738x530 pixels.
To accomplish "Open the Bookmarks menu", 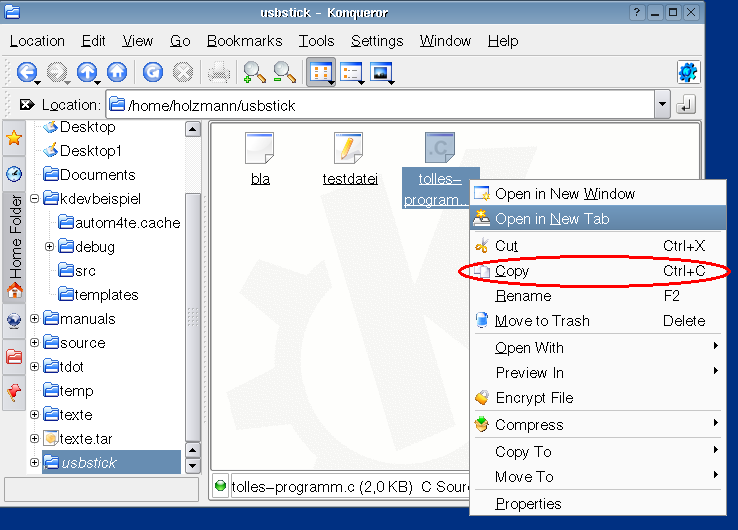I will [x=244, y=41].
